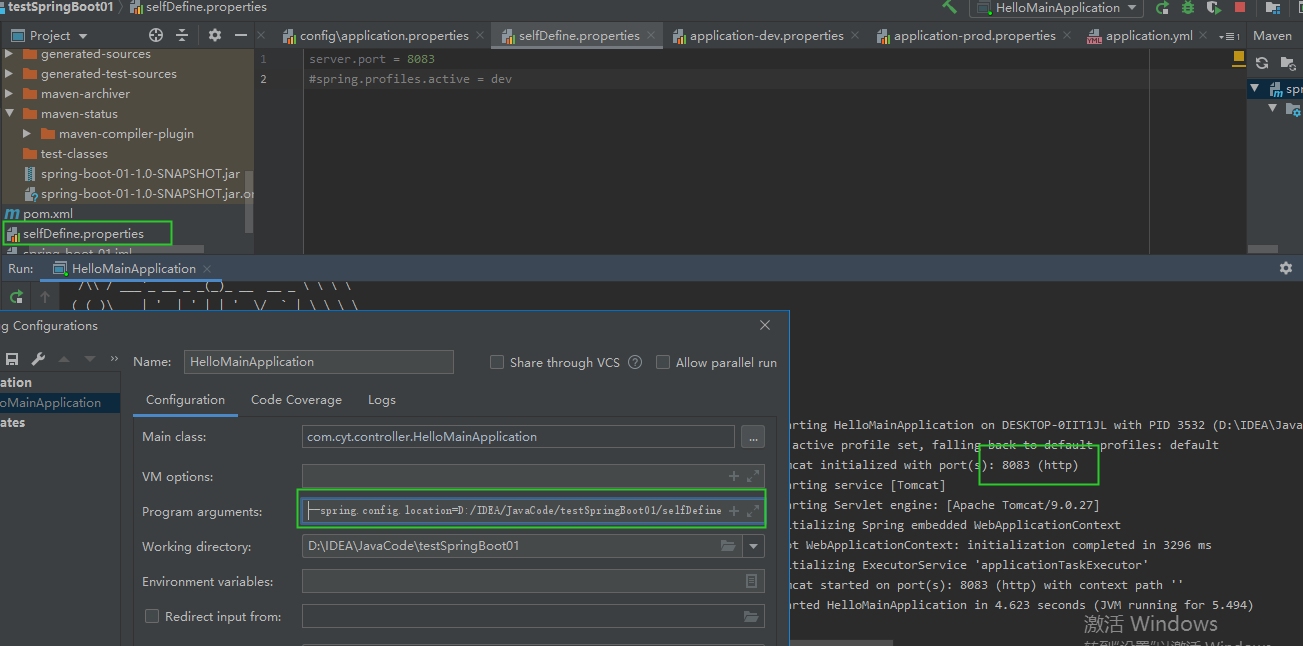Expand maven-archiver folder

pos(9,94)
